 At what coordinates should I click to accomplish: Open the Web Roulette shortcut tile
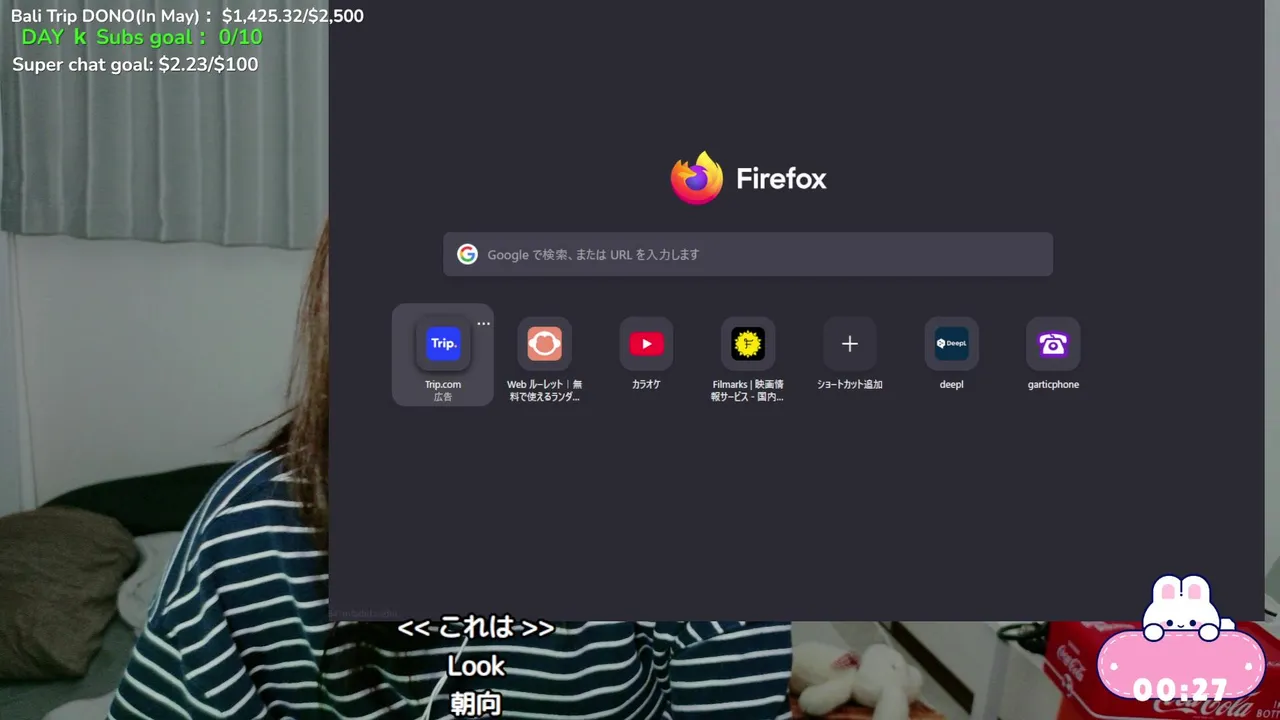coord(545,344)
